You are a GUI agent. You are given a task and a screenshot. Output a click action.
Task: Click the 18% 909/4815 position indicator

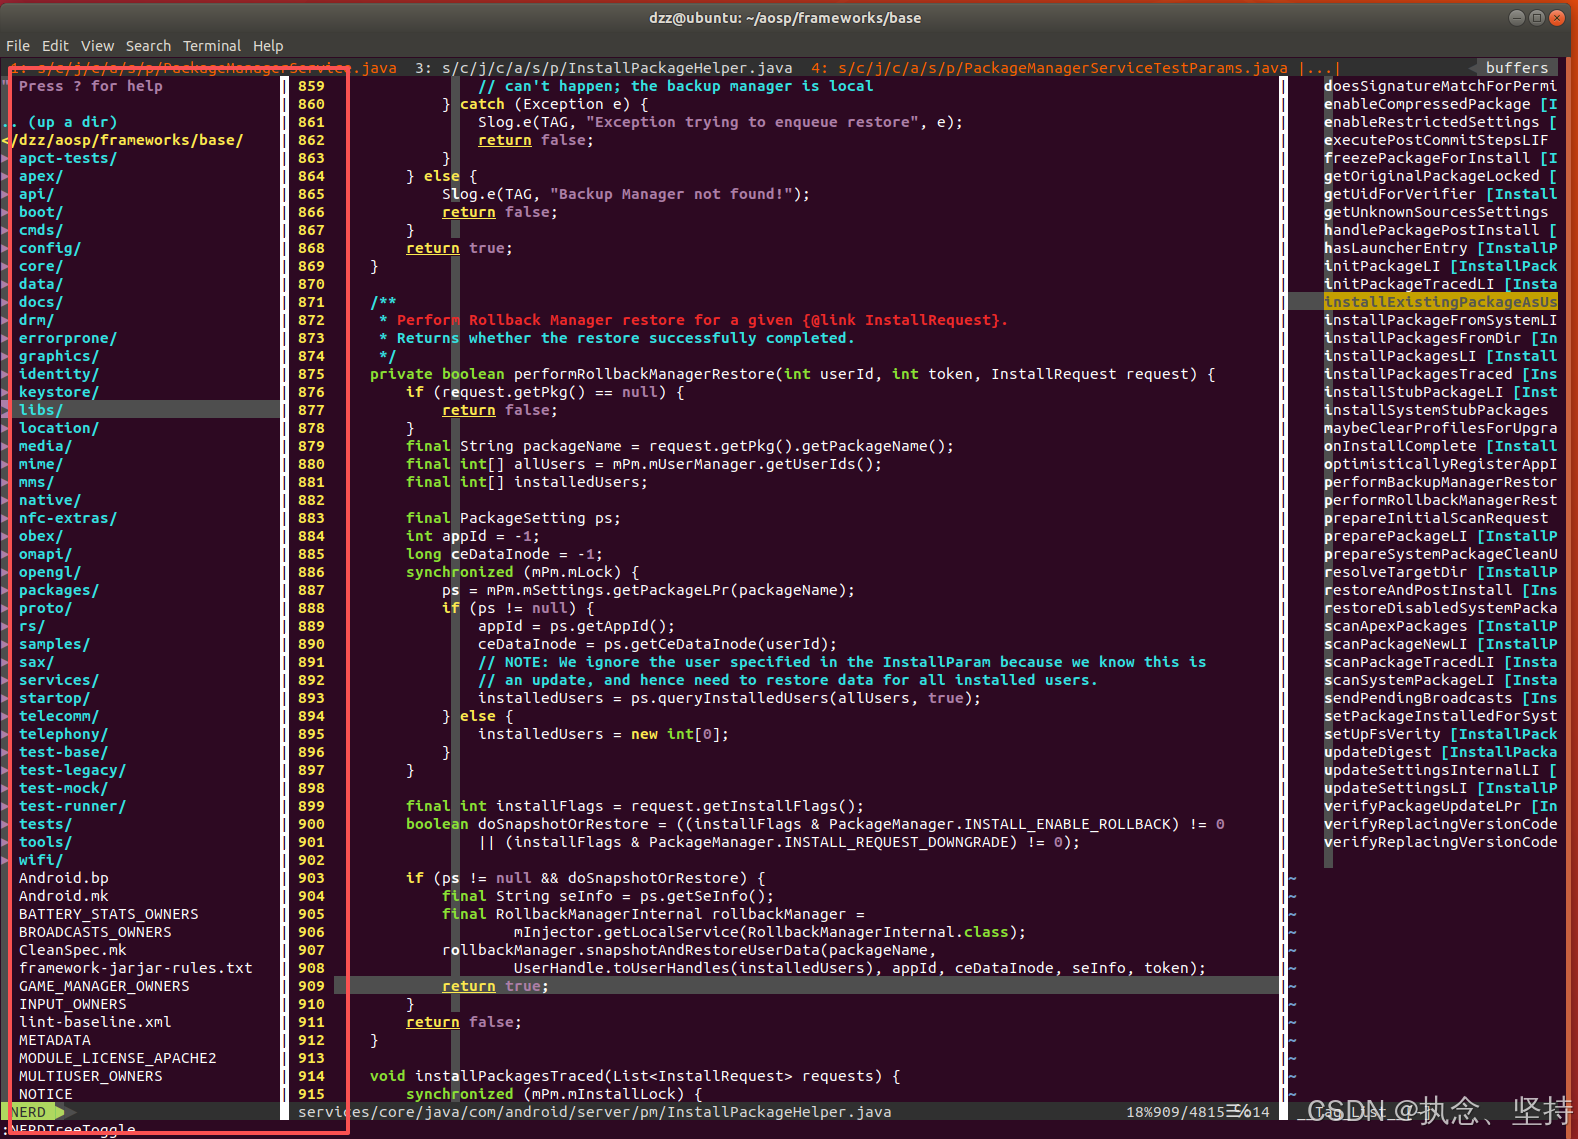[1198, 1112]
